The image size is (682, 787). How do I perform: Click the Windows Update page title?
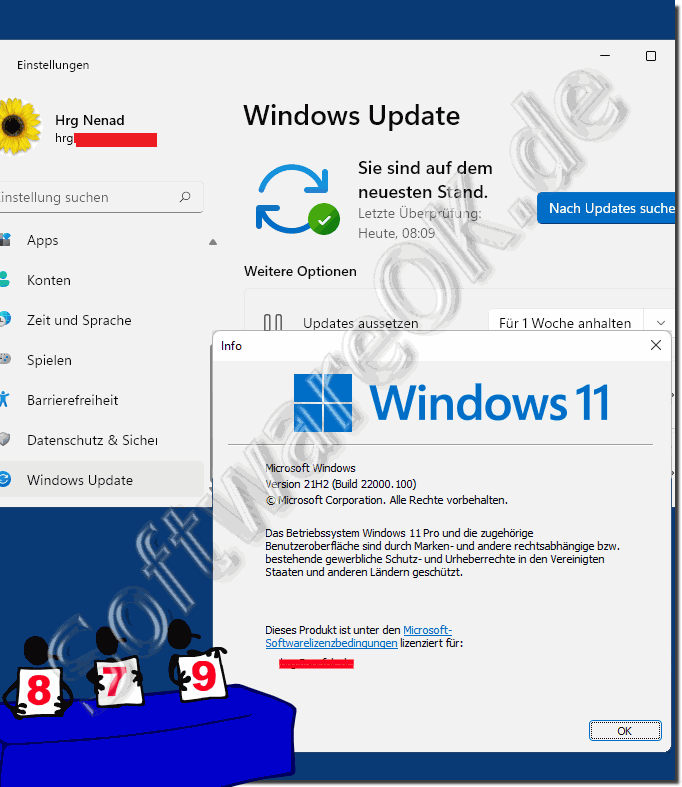click(351, 115)
